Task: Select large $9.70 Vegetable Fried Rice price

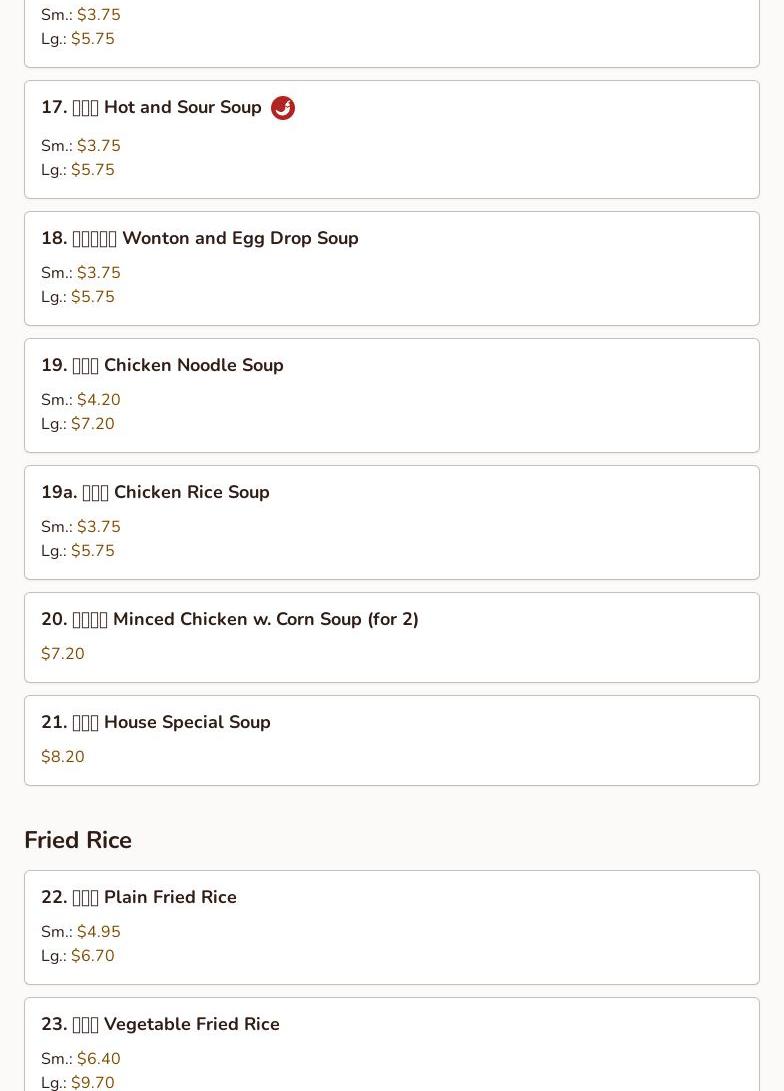Action: [x=92, y=1082]
